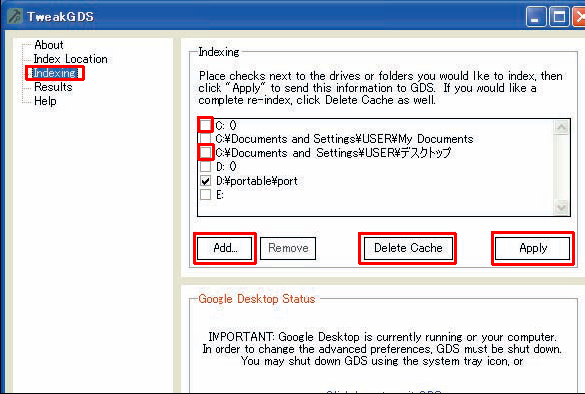Open the Help tree item
This screenshot has width=585, height=394.
(45, 101)
